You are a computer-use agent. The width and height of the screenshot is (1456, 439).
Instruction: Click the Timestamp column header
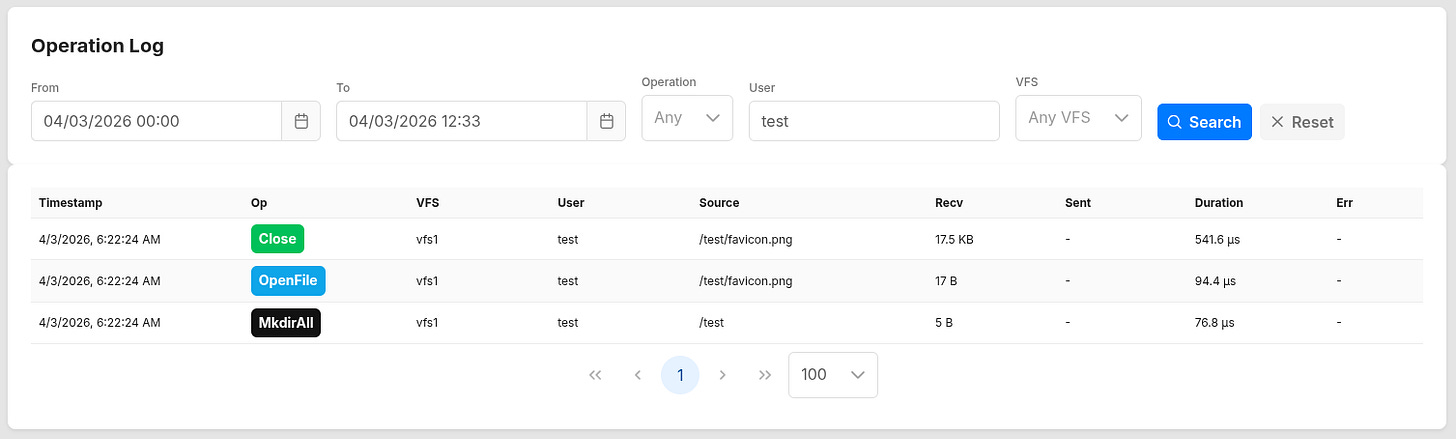click(x=71, y=203)
